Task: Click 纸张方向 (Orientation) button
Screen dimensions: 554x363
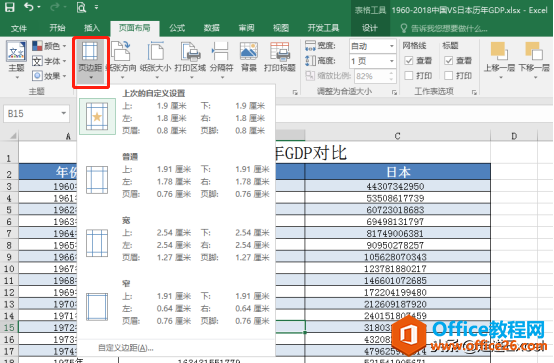Action: click(121, 60)
